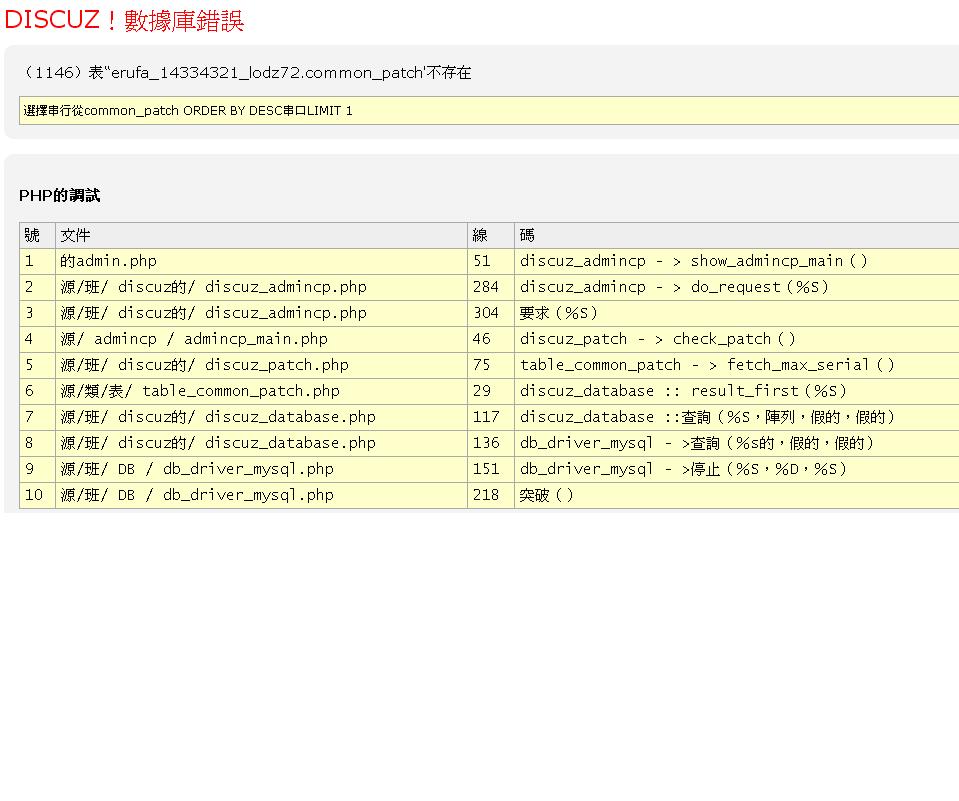Click the line number 304 cell
Screen dimensions: 959x801
(491, 313)
